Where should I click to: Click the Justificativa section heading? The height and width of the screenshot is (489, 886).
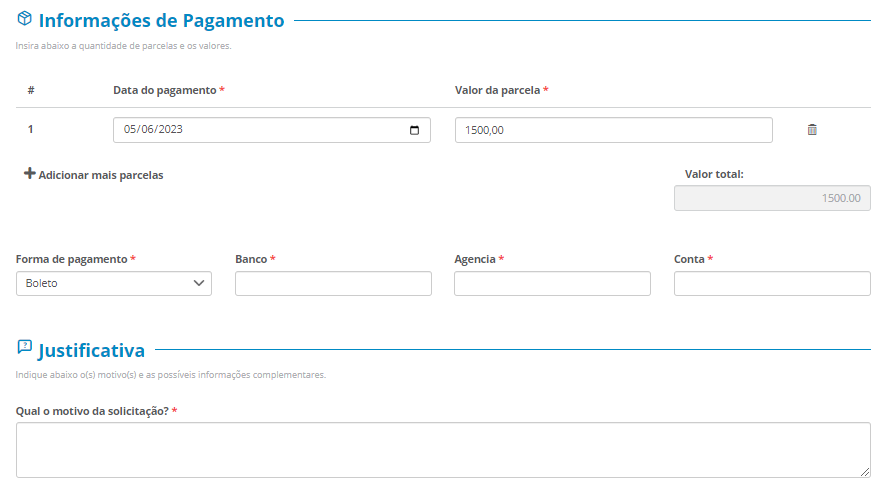coord(91,351)
